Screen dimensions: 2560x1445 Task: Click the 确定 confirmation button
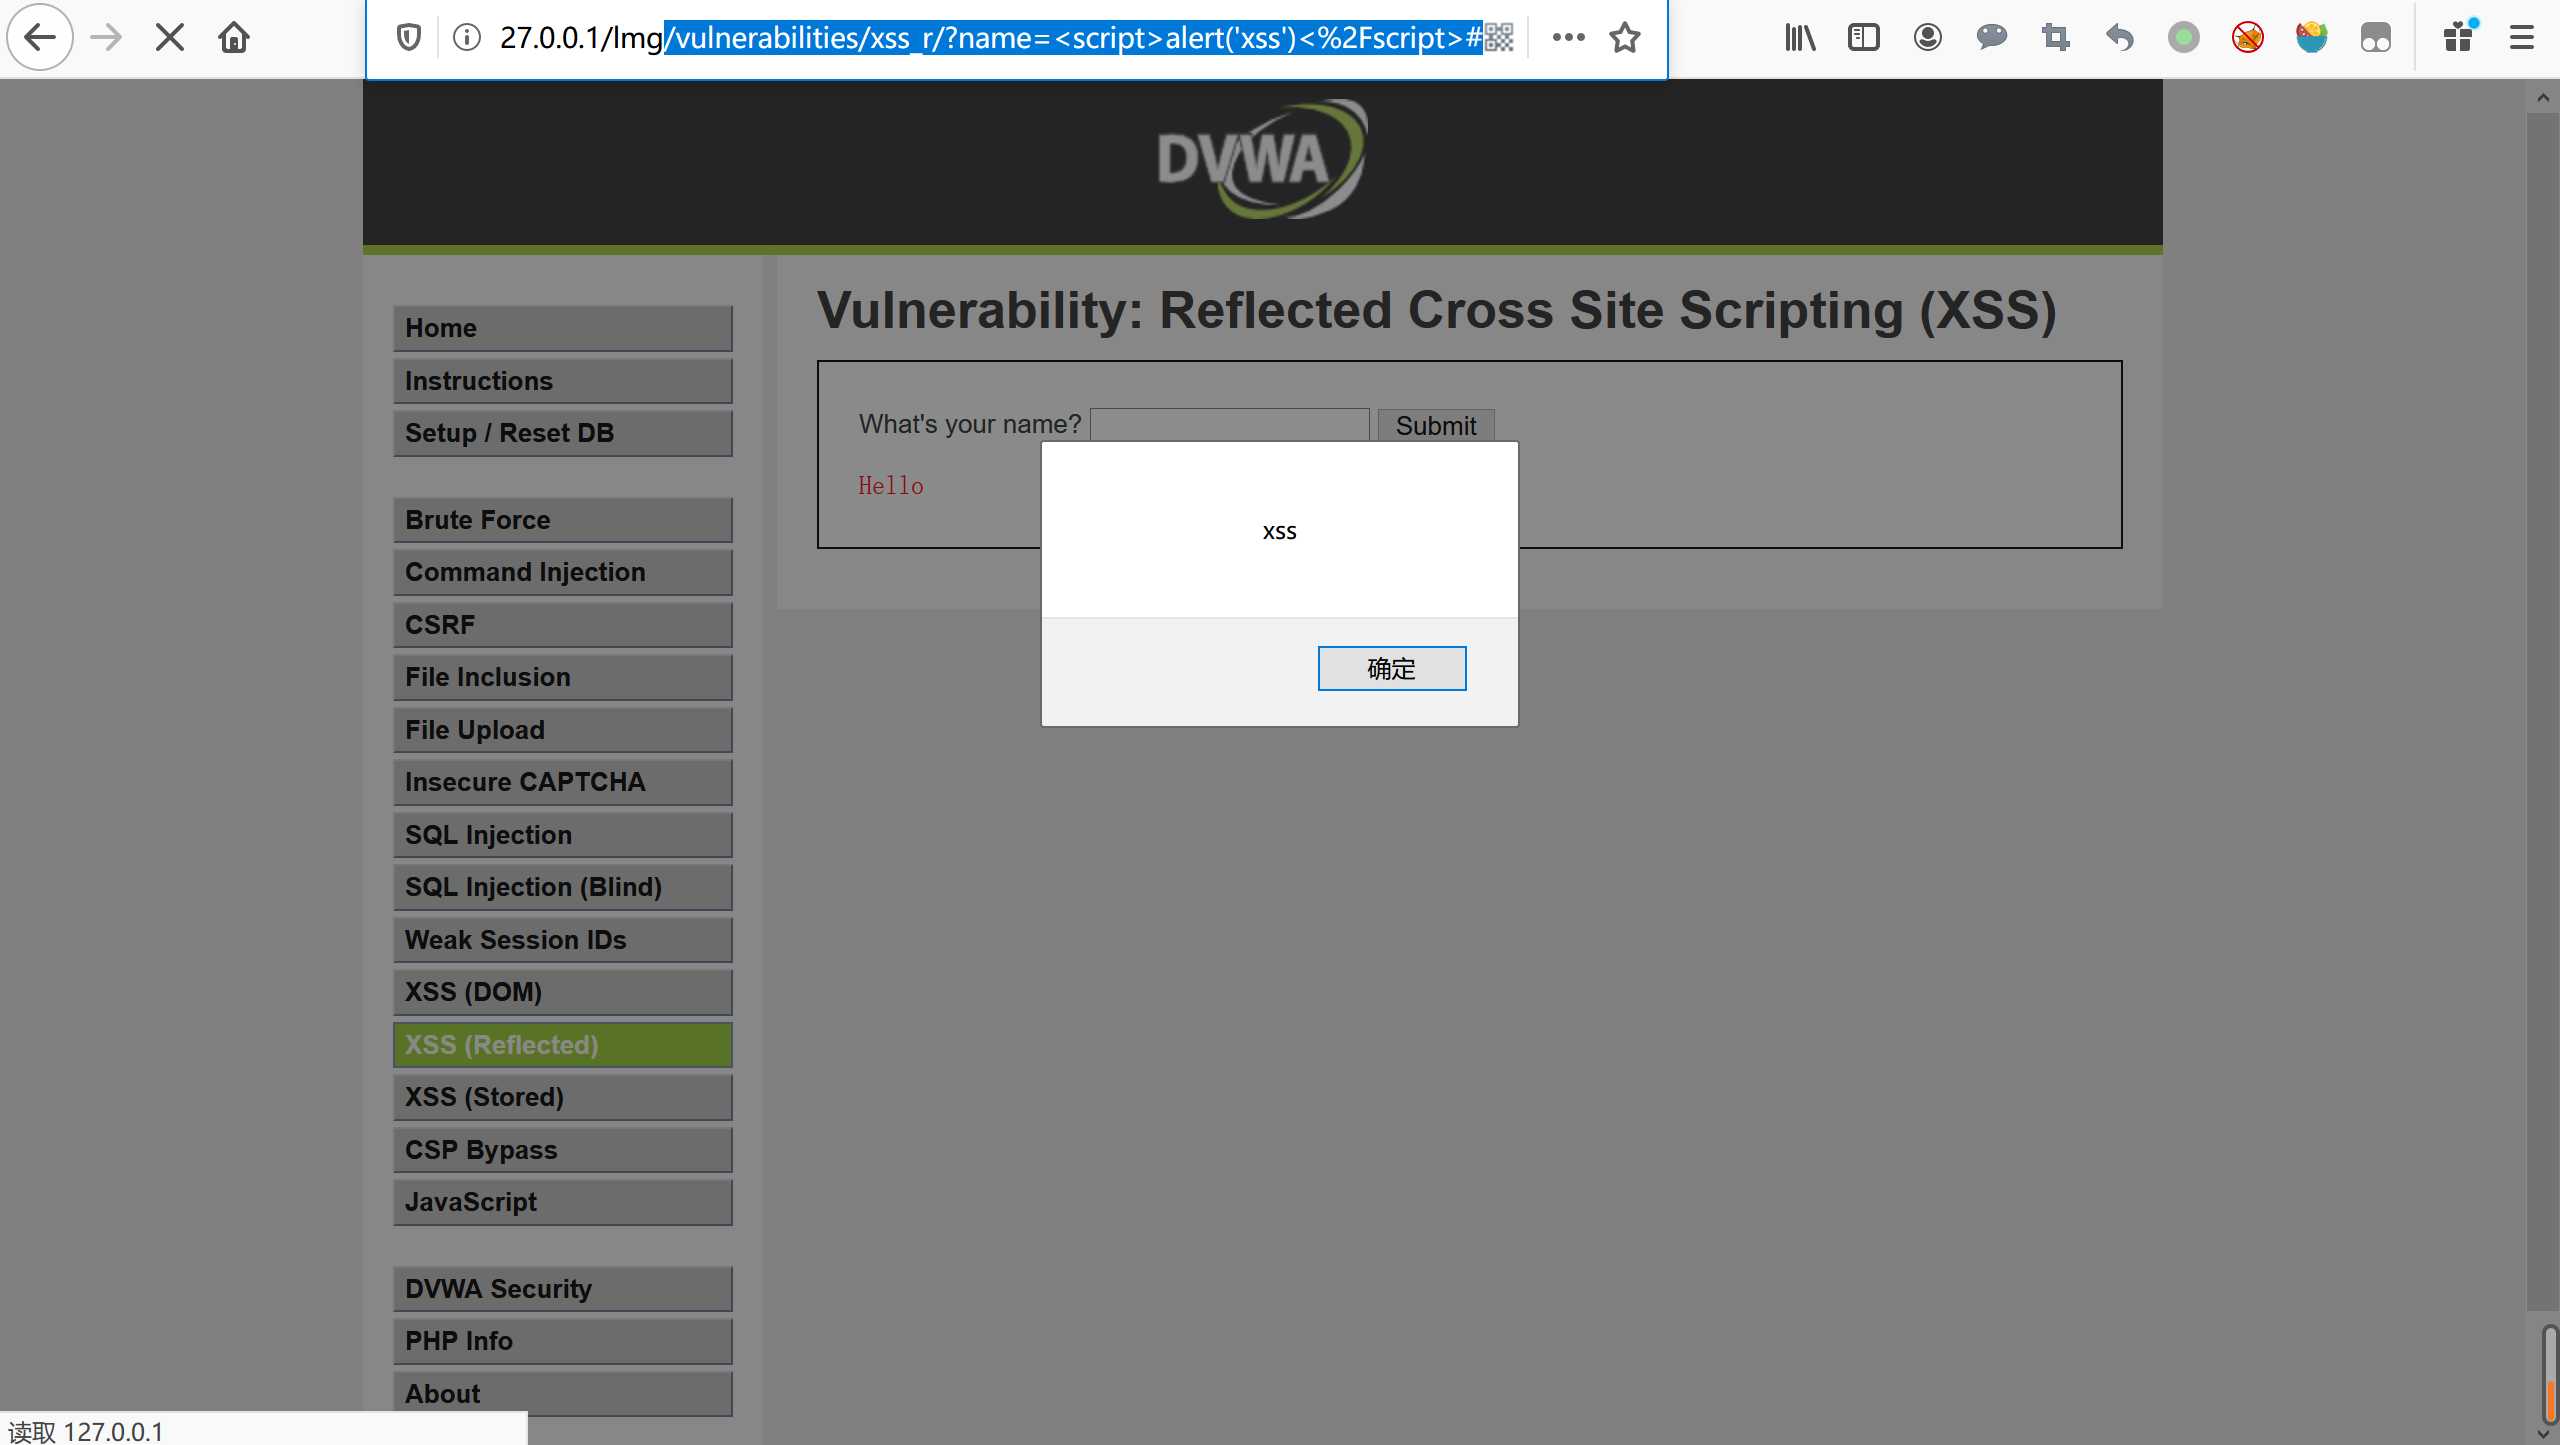click(x=1393, y=668)
